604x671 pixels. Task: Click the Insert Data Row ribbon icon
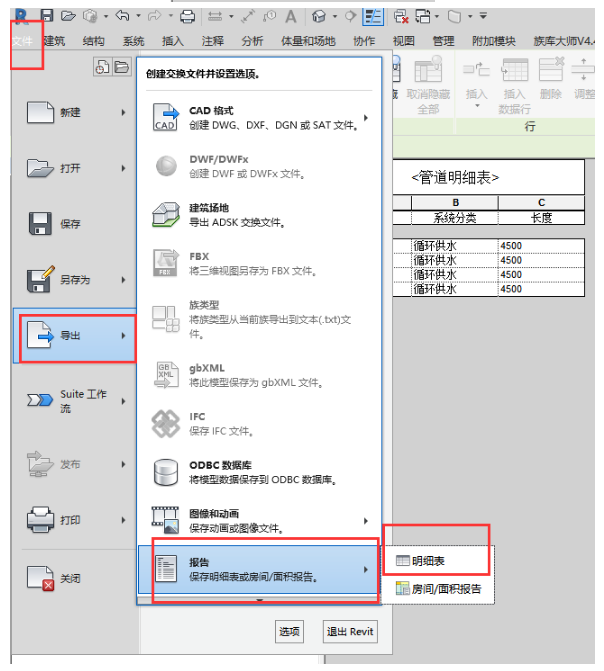[515, 70]
